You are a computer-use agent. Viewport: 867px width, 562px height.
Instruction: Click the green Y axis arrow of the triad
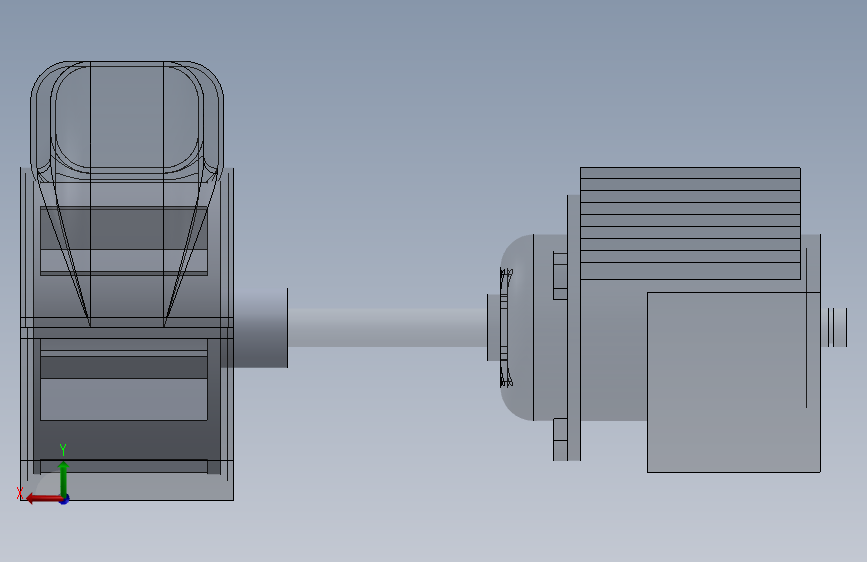click(64, 478)
